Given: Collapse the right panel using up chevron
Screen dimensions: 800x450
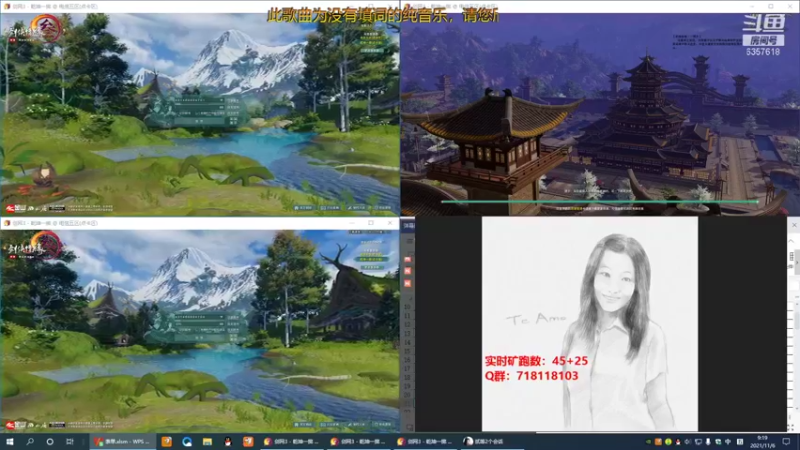Looking at the screenshot, I should [791, 241].
